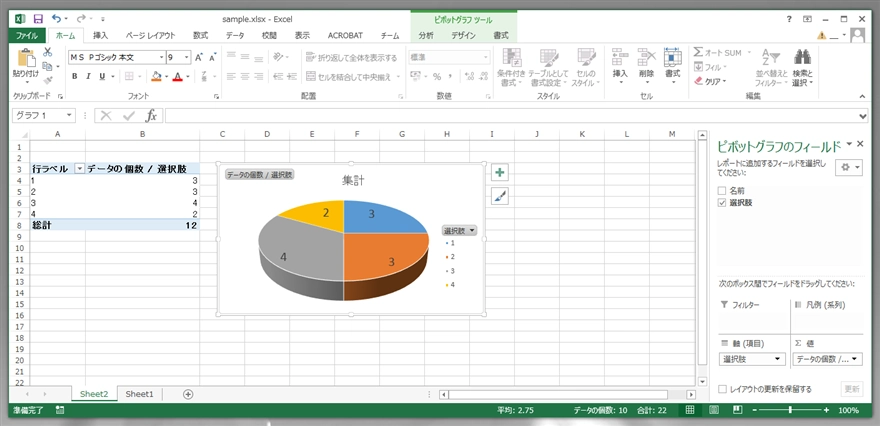This screenshot has height=426, width=880.
Task: Click Sort and Filter icon (並べ替えとフィルター)
Action: click(x=771, y=58)
